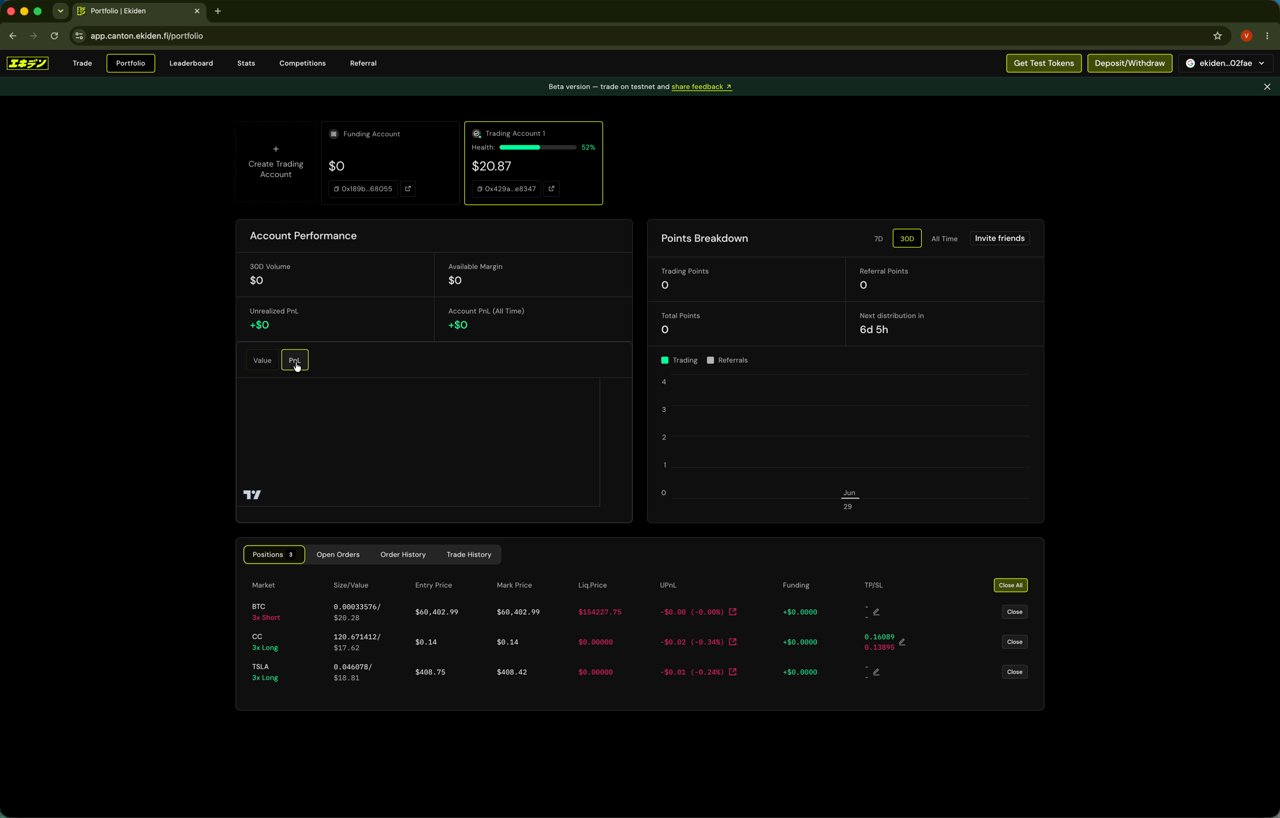Close the CC long position
Viewport: 1280px width, 818px height.
point(1014,642)
